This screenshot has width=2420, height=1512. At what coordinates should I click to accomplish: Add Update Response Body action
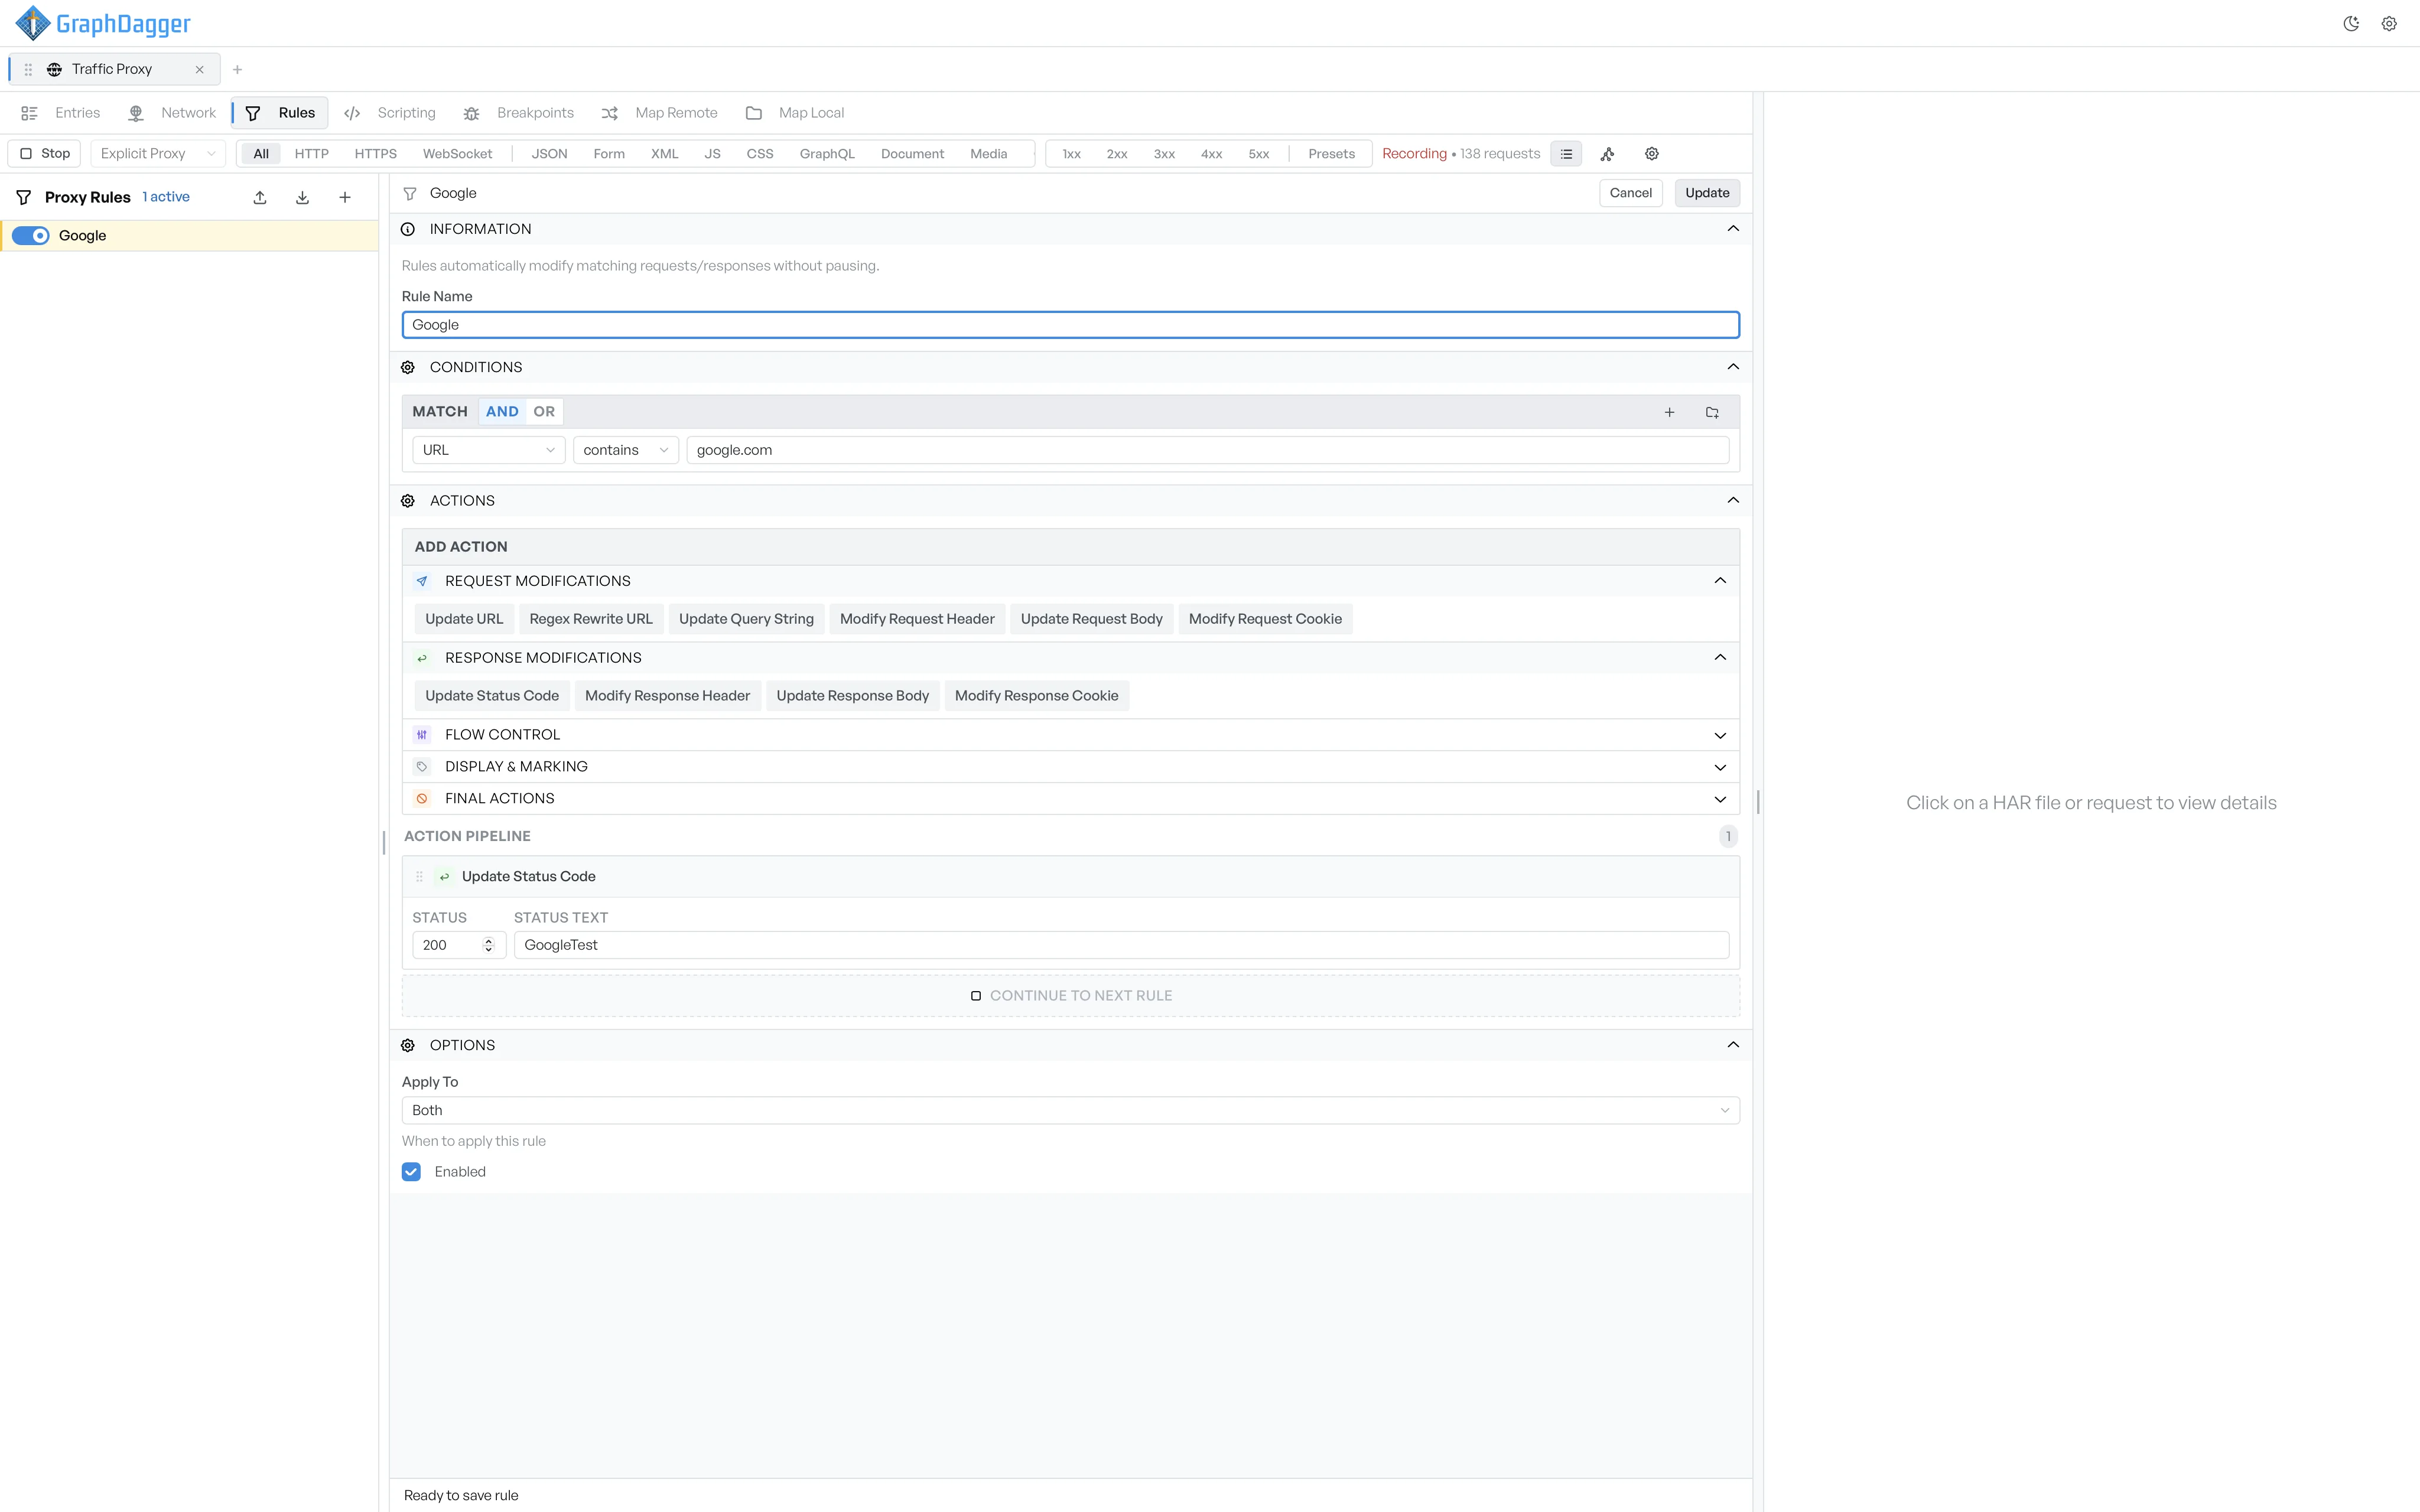852,696
